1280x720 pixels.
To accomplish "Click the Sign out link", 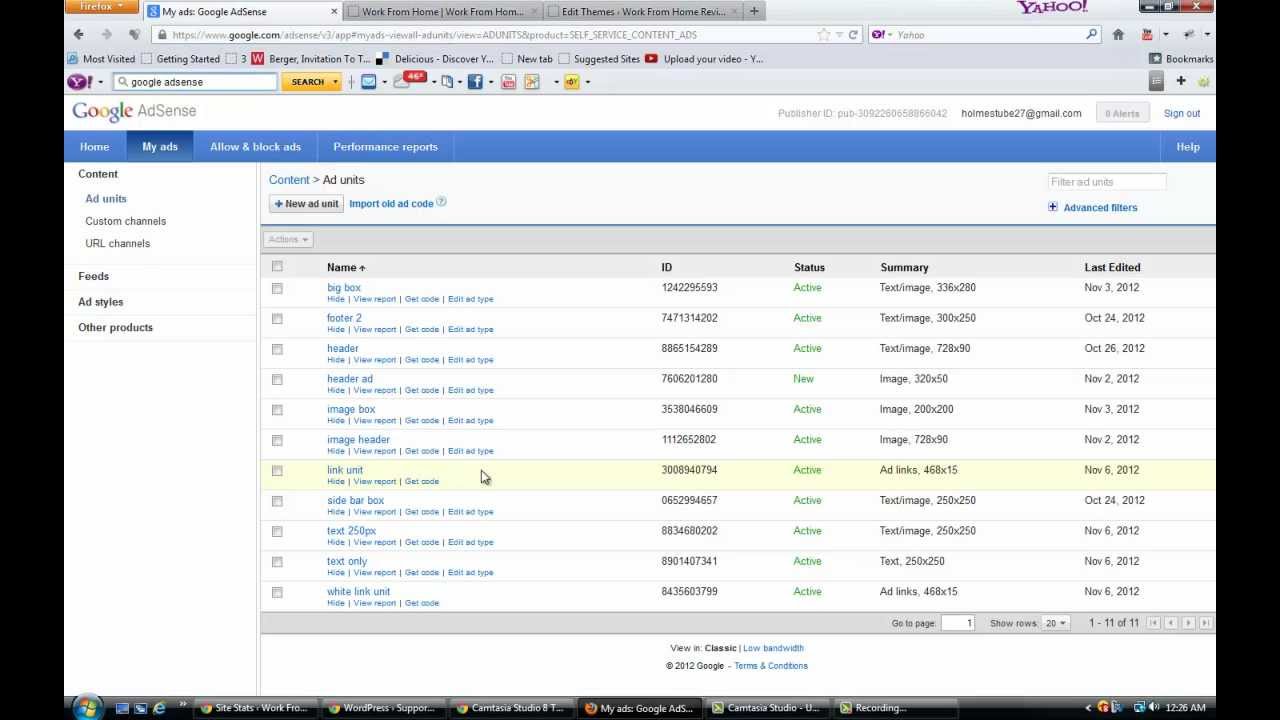I will pos(1181,113).
